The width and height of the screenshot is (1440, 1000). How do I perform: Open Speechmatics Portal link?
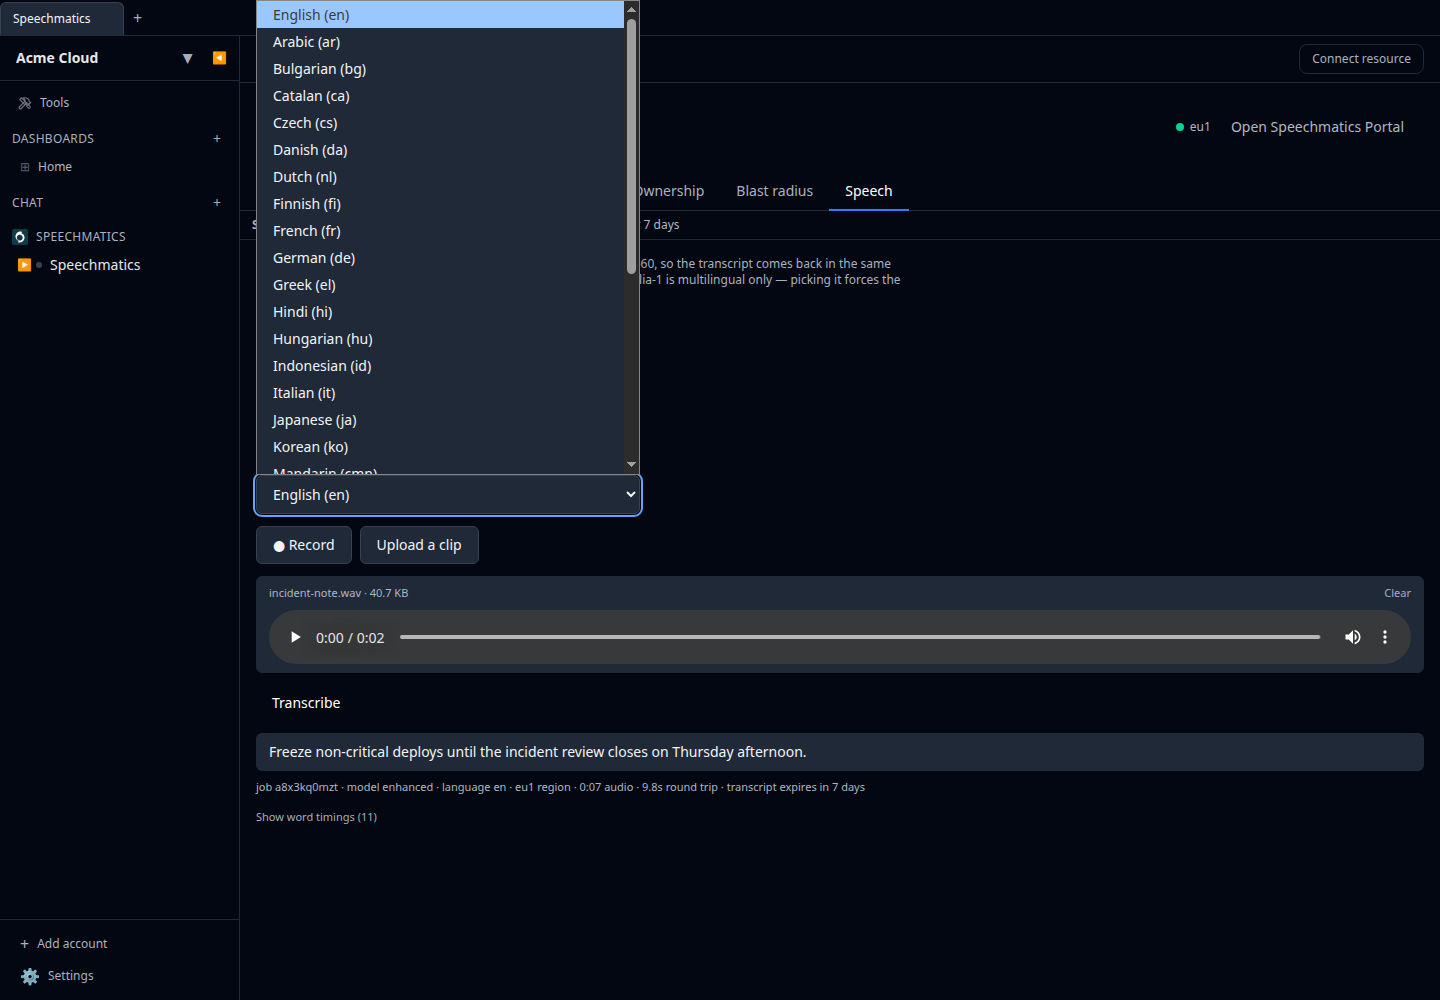[x=1317, y=127]
